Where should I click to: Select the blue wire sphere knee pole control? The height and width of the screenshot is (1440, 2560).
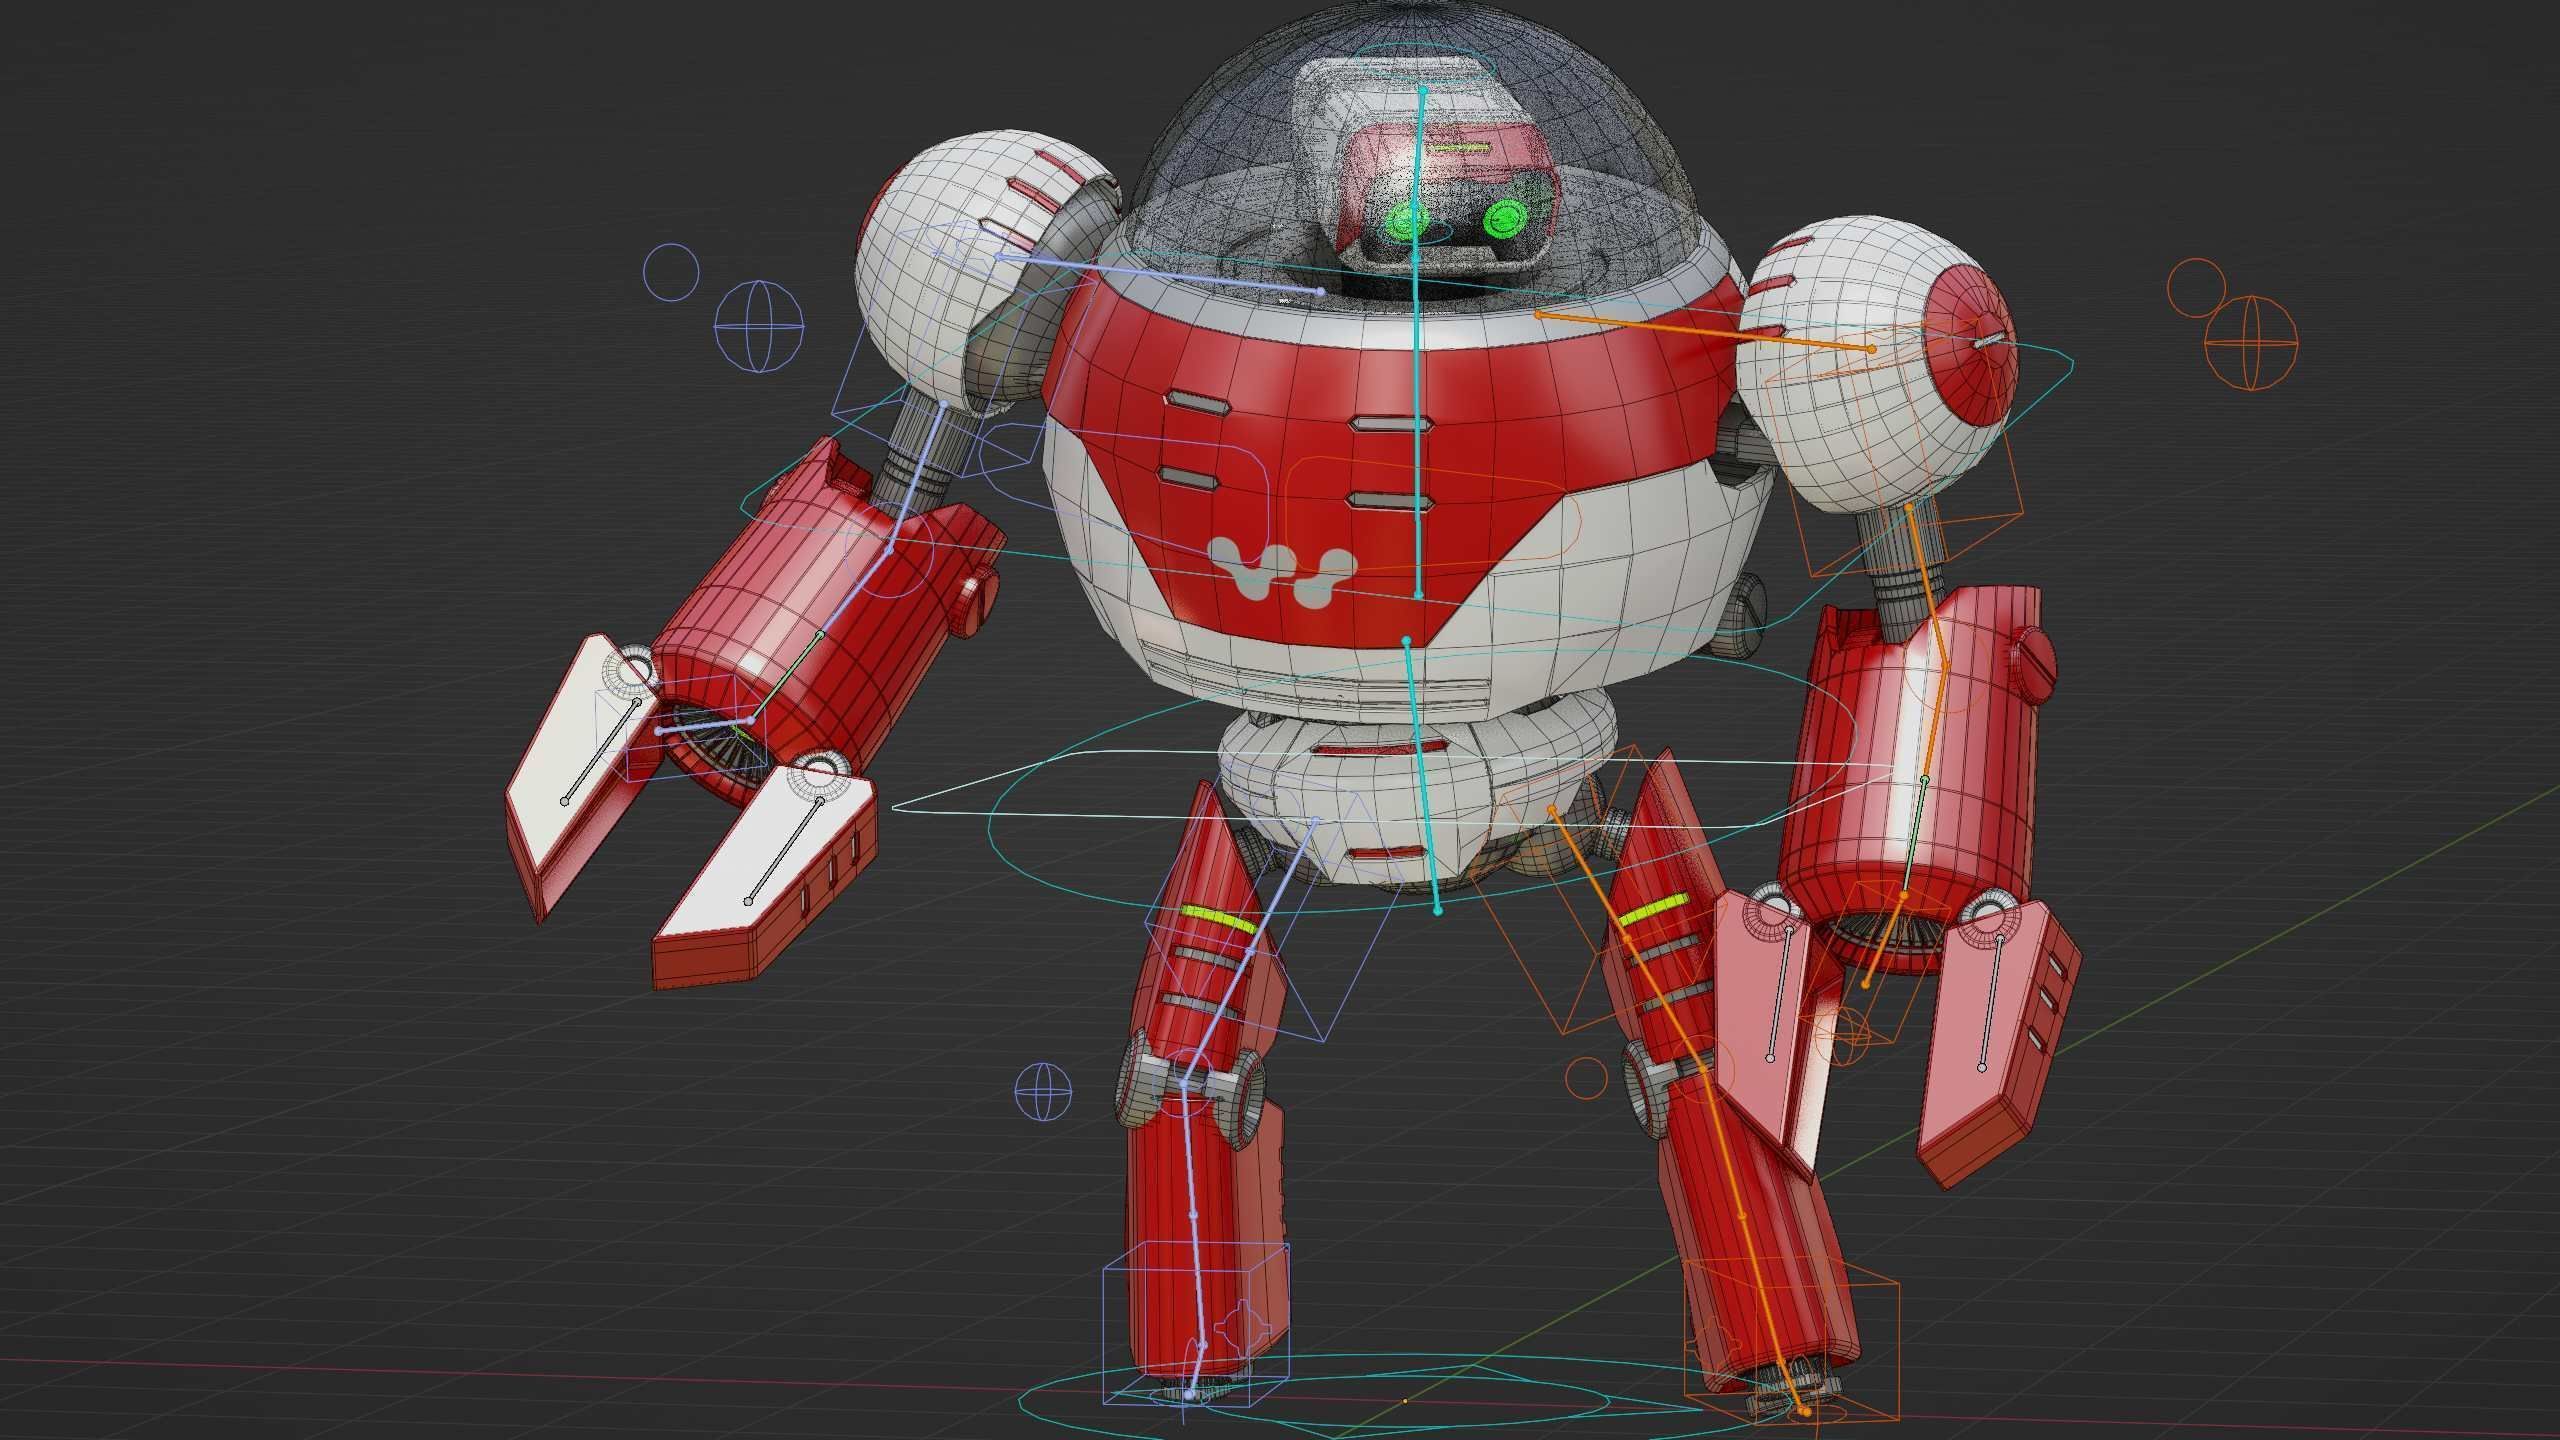click(x=1043, y=1090)
